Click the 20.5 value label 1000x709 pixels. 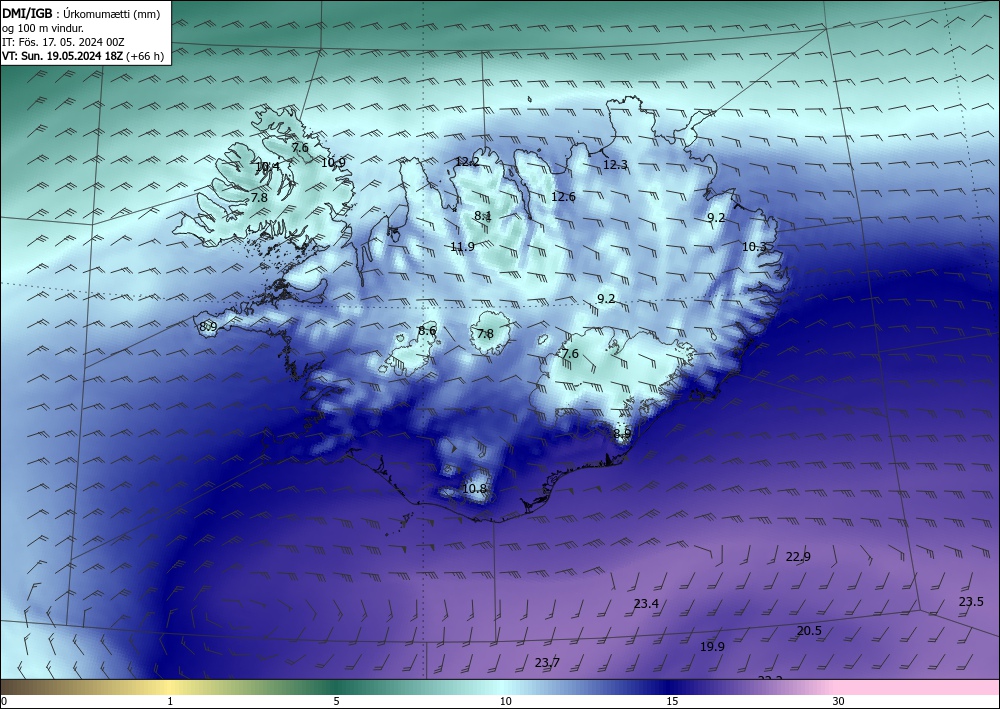click(809, 631)
